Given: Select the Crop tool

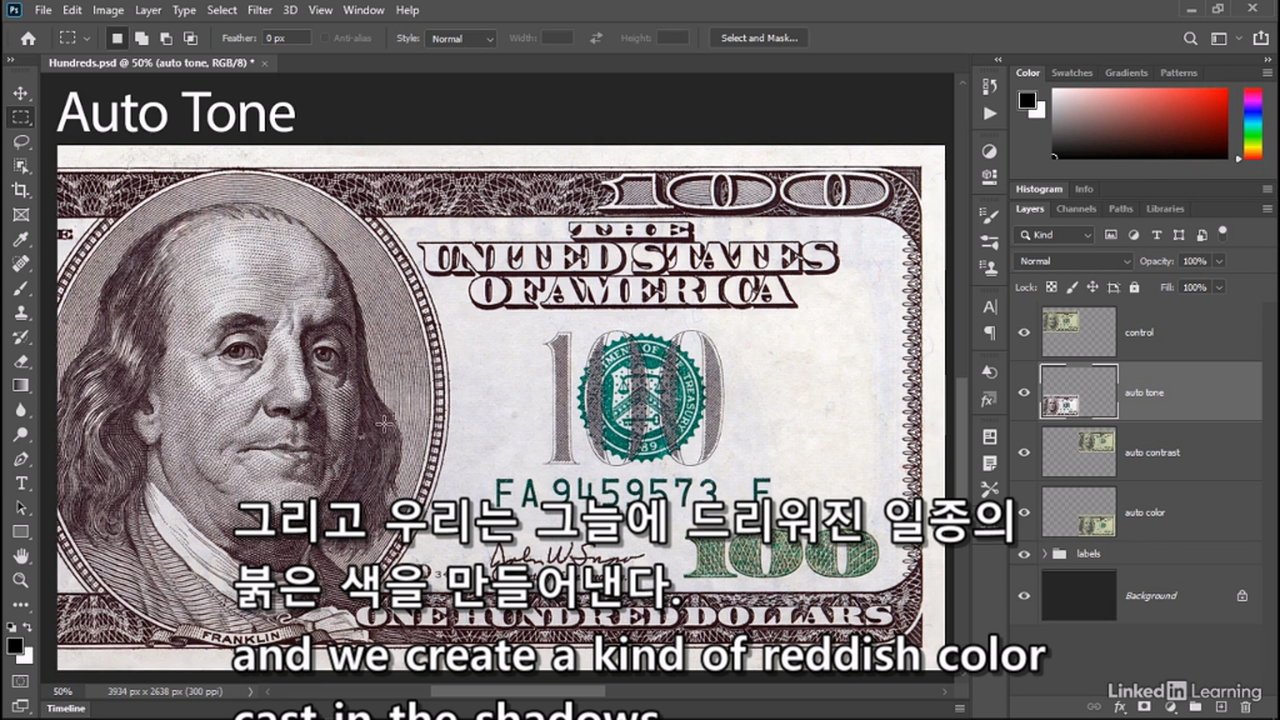Looking at the screenshot, I should (x=21, y=190).
